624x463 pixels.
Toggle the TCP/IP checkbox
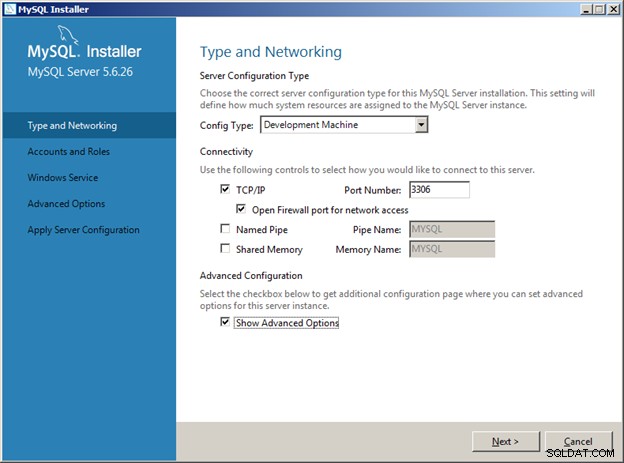[x=225, y=189]
